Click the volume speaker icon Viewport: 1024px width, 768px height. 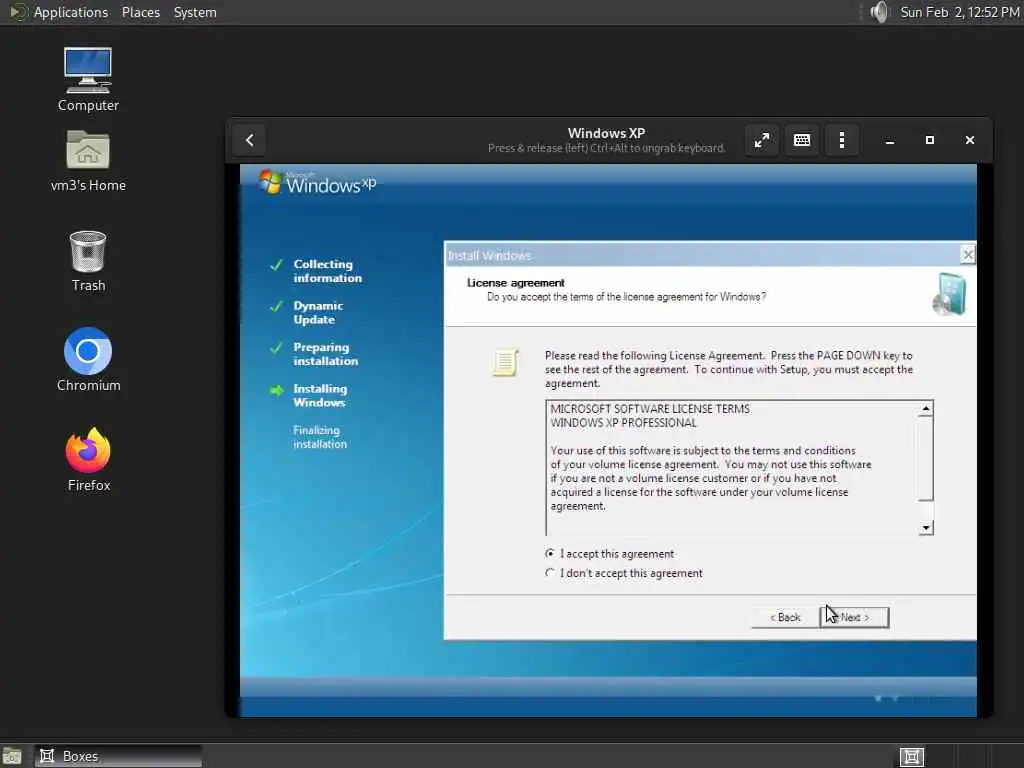pos(879,12)
